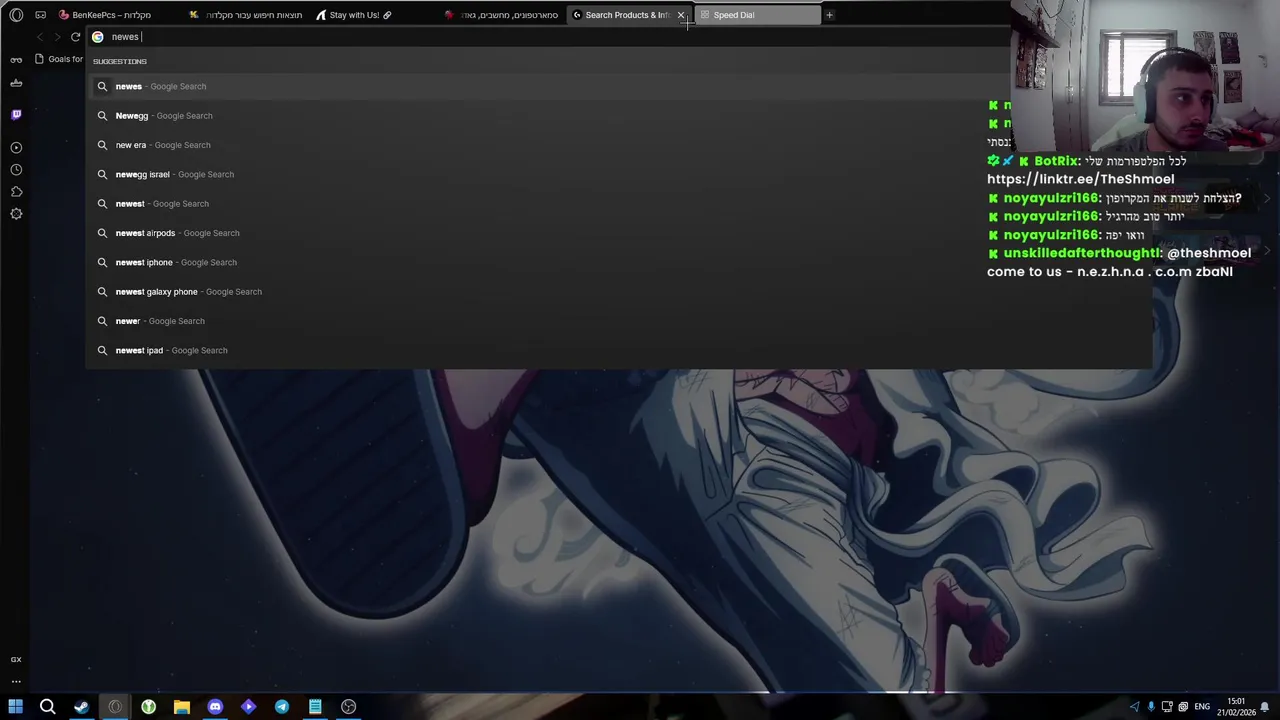Select the "newest galaxy phone" suggestion

point(618,292)
